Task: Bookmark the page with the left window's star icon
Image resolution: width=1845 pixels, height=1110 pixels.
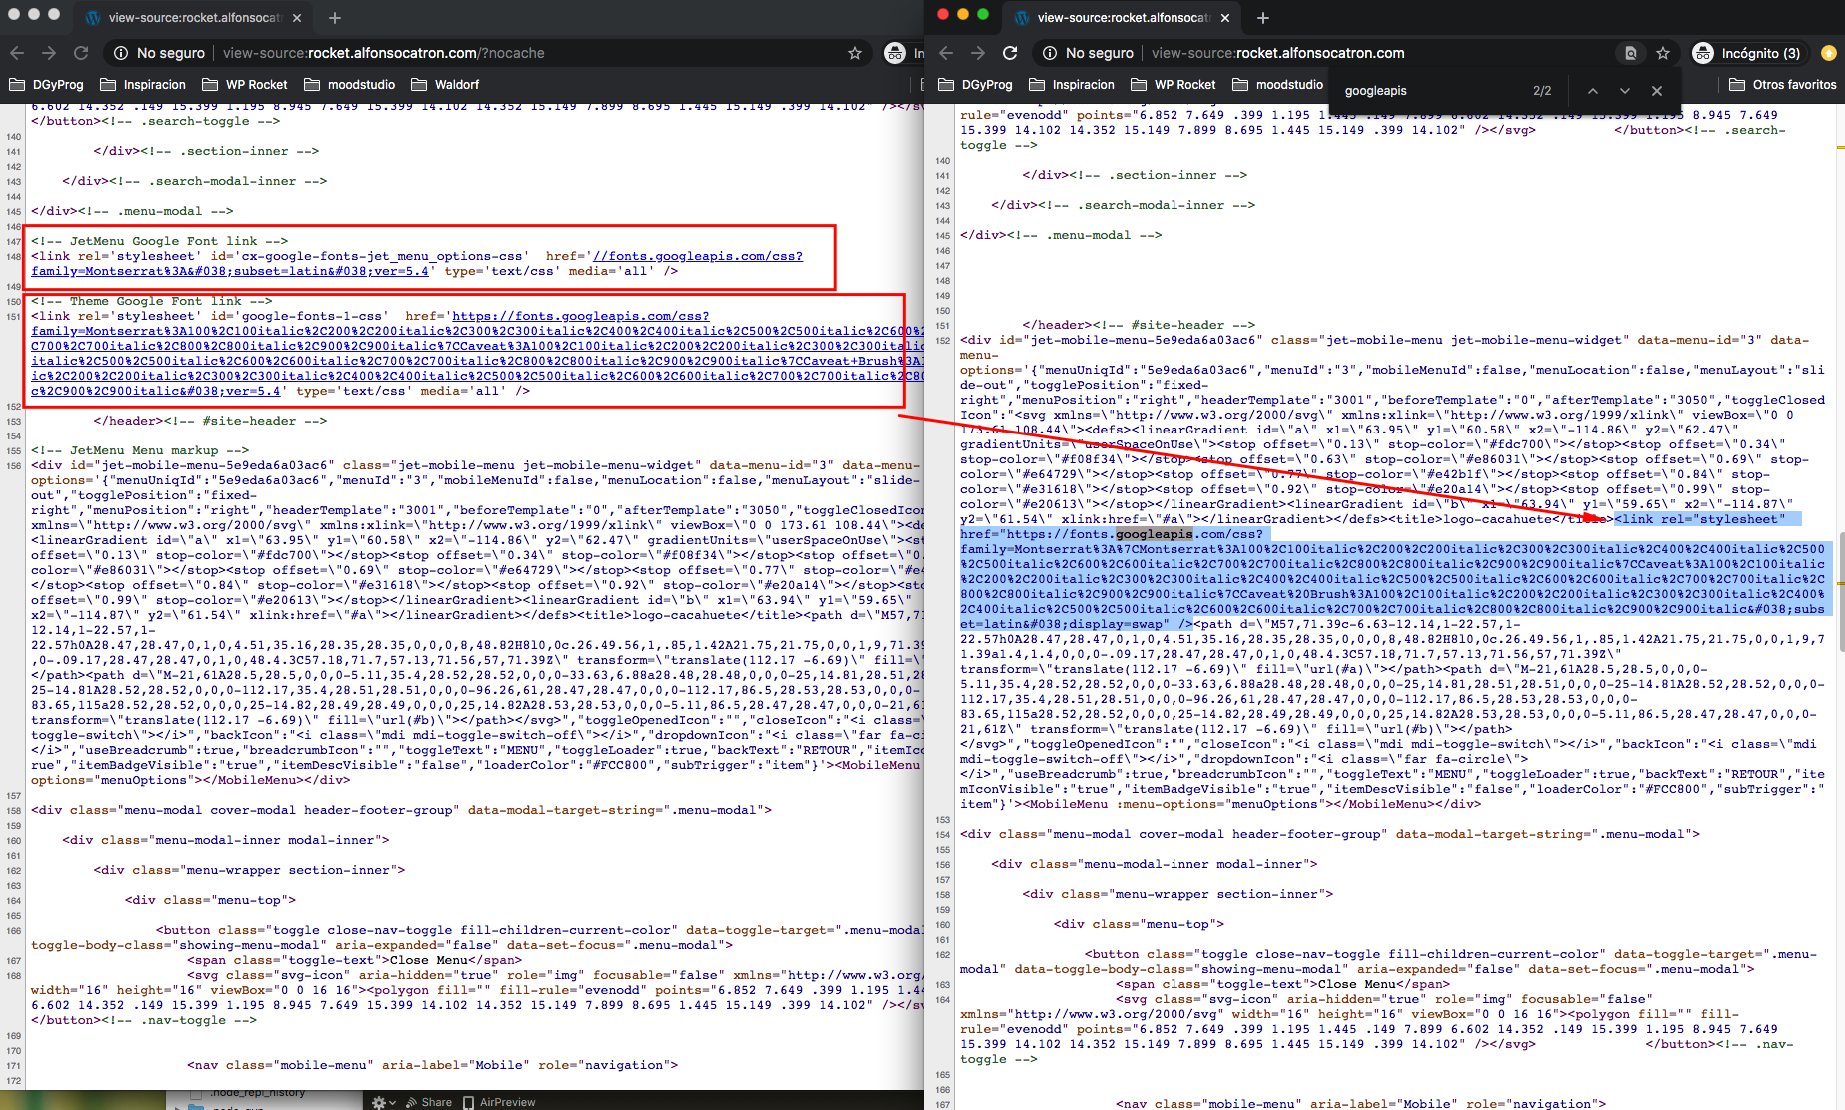Action: click(855, 53)
